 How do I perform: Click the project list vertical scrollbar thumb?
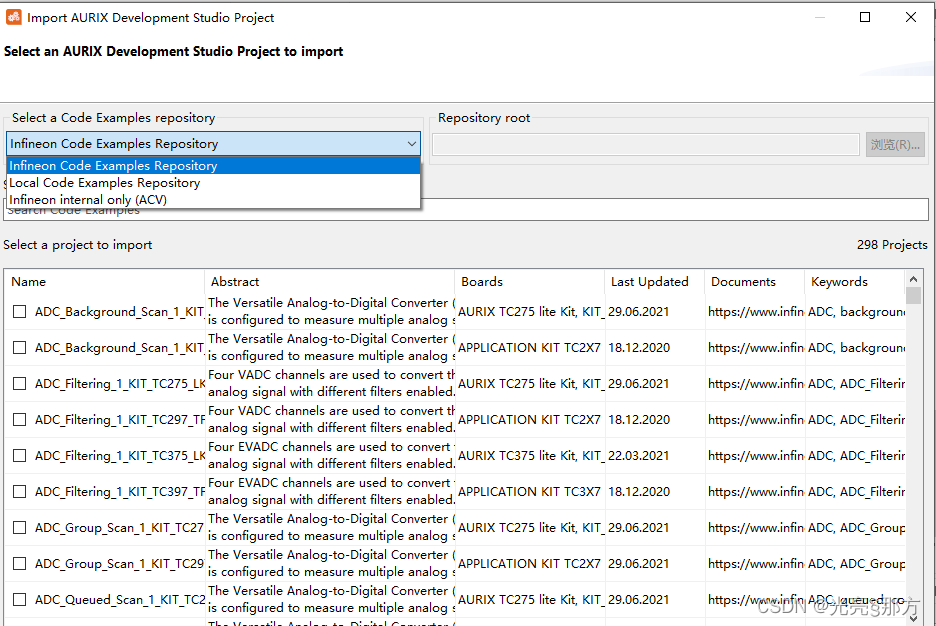(913, 296)
